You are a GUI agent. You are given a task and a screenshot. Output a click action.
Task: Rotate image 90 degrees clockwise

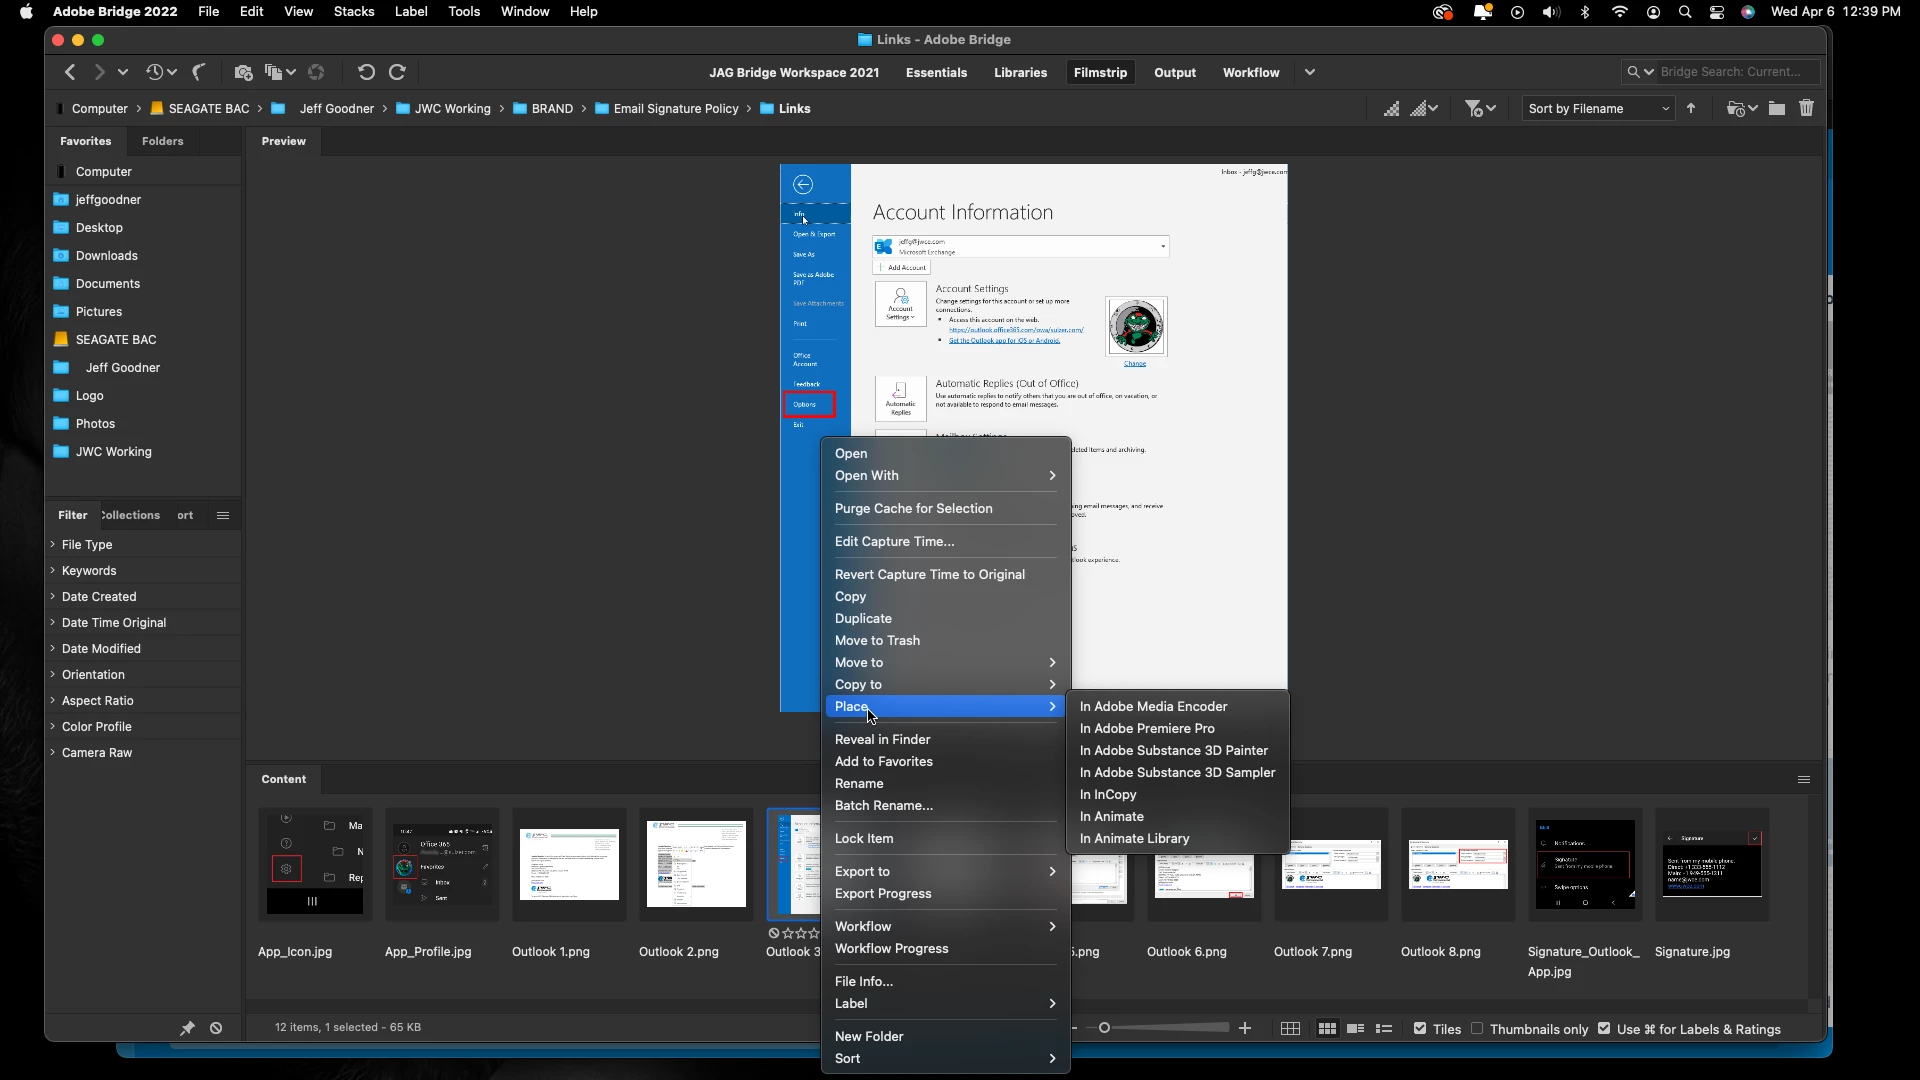[397, 72]
